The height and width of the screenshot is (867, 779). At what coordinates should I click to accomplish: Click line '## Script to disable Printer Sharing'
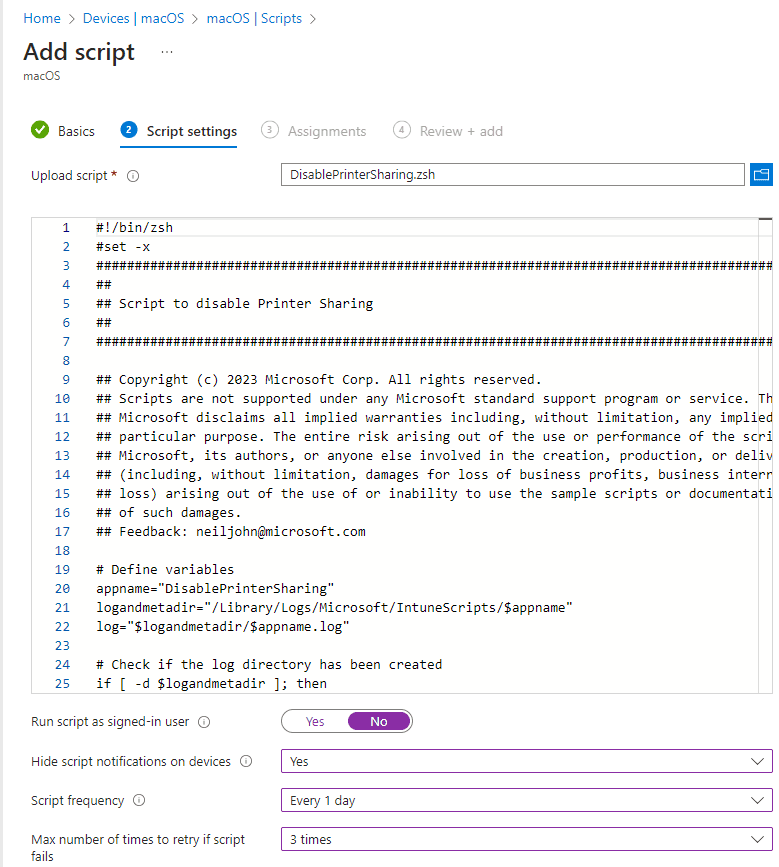click(x=234, y=304)
